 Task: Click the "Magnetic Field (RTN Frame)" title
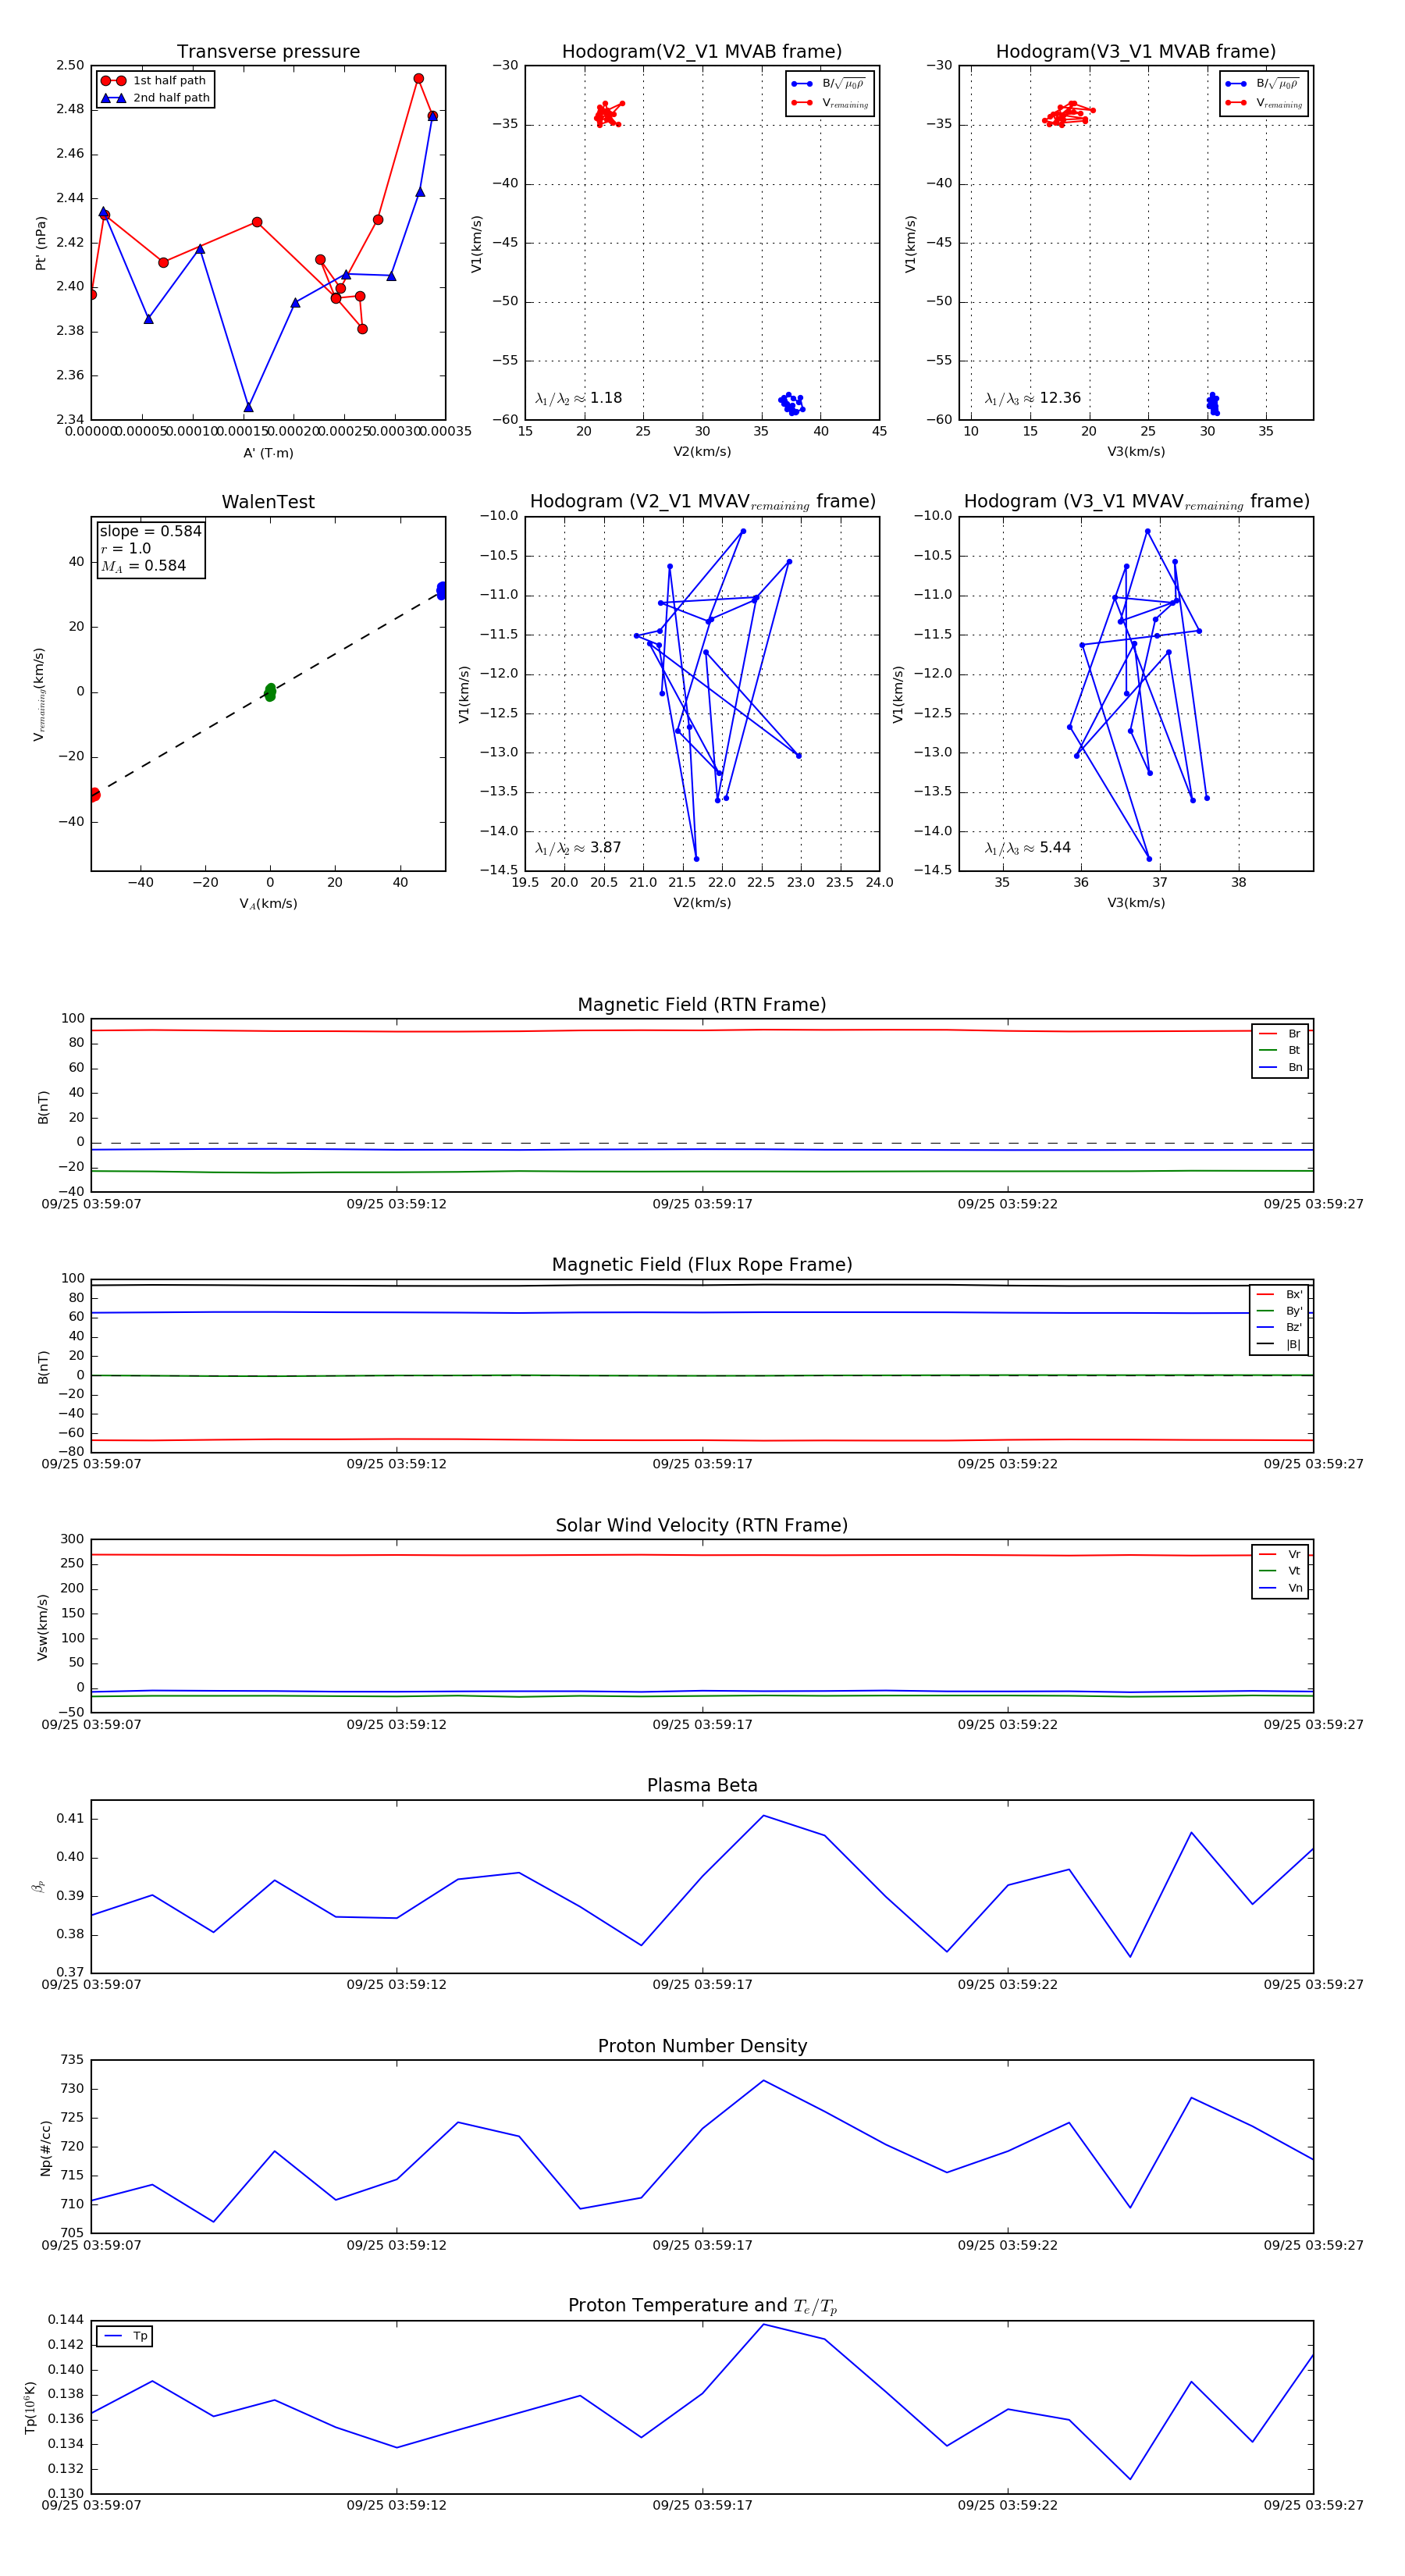click(702, 1005)
